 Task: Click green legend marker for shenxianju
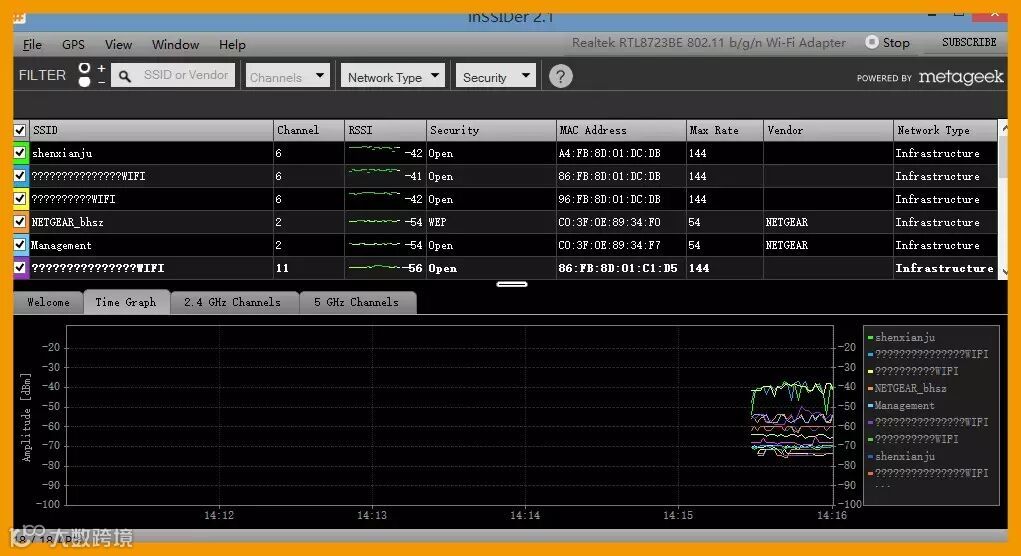(x=870, y=337)
